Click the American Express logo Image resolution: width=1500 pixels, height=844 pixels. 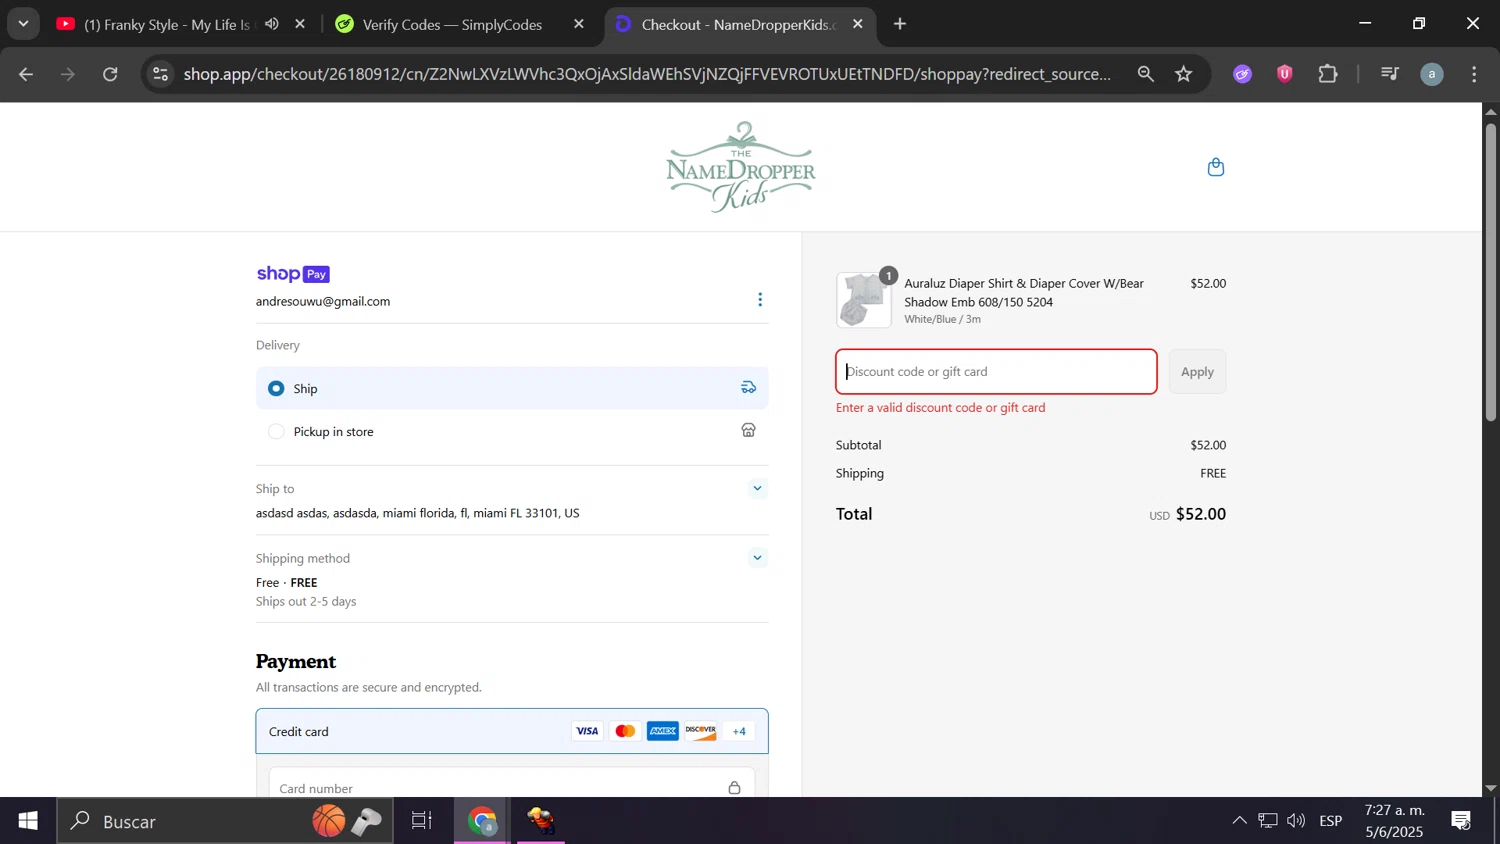[x=662, y=731]
